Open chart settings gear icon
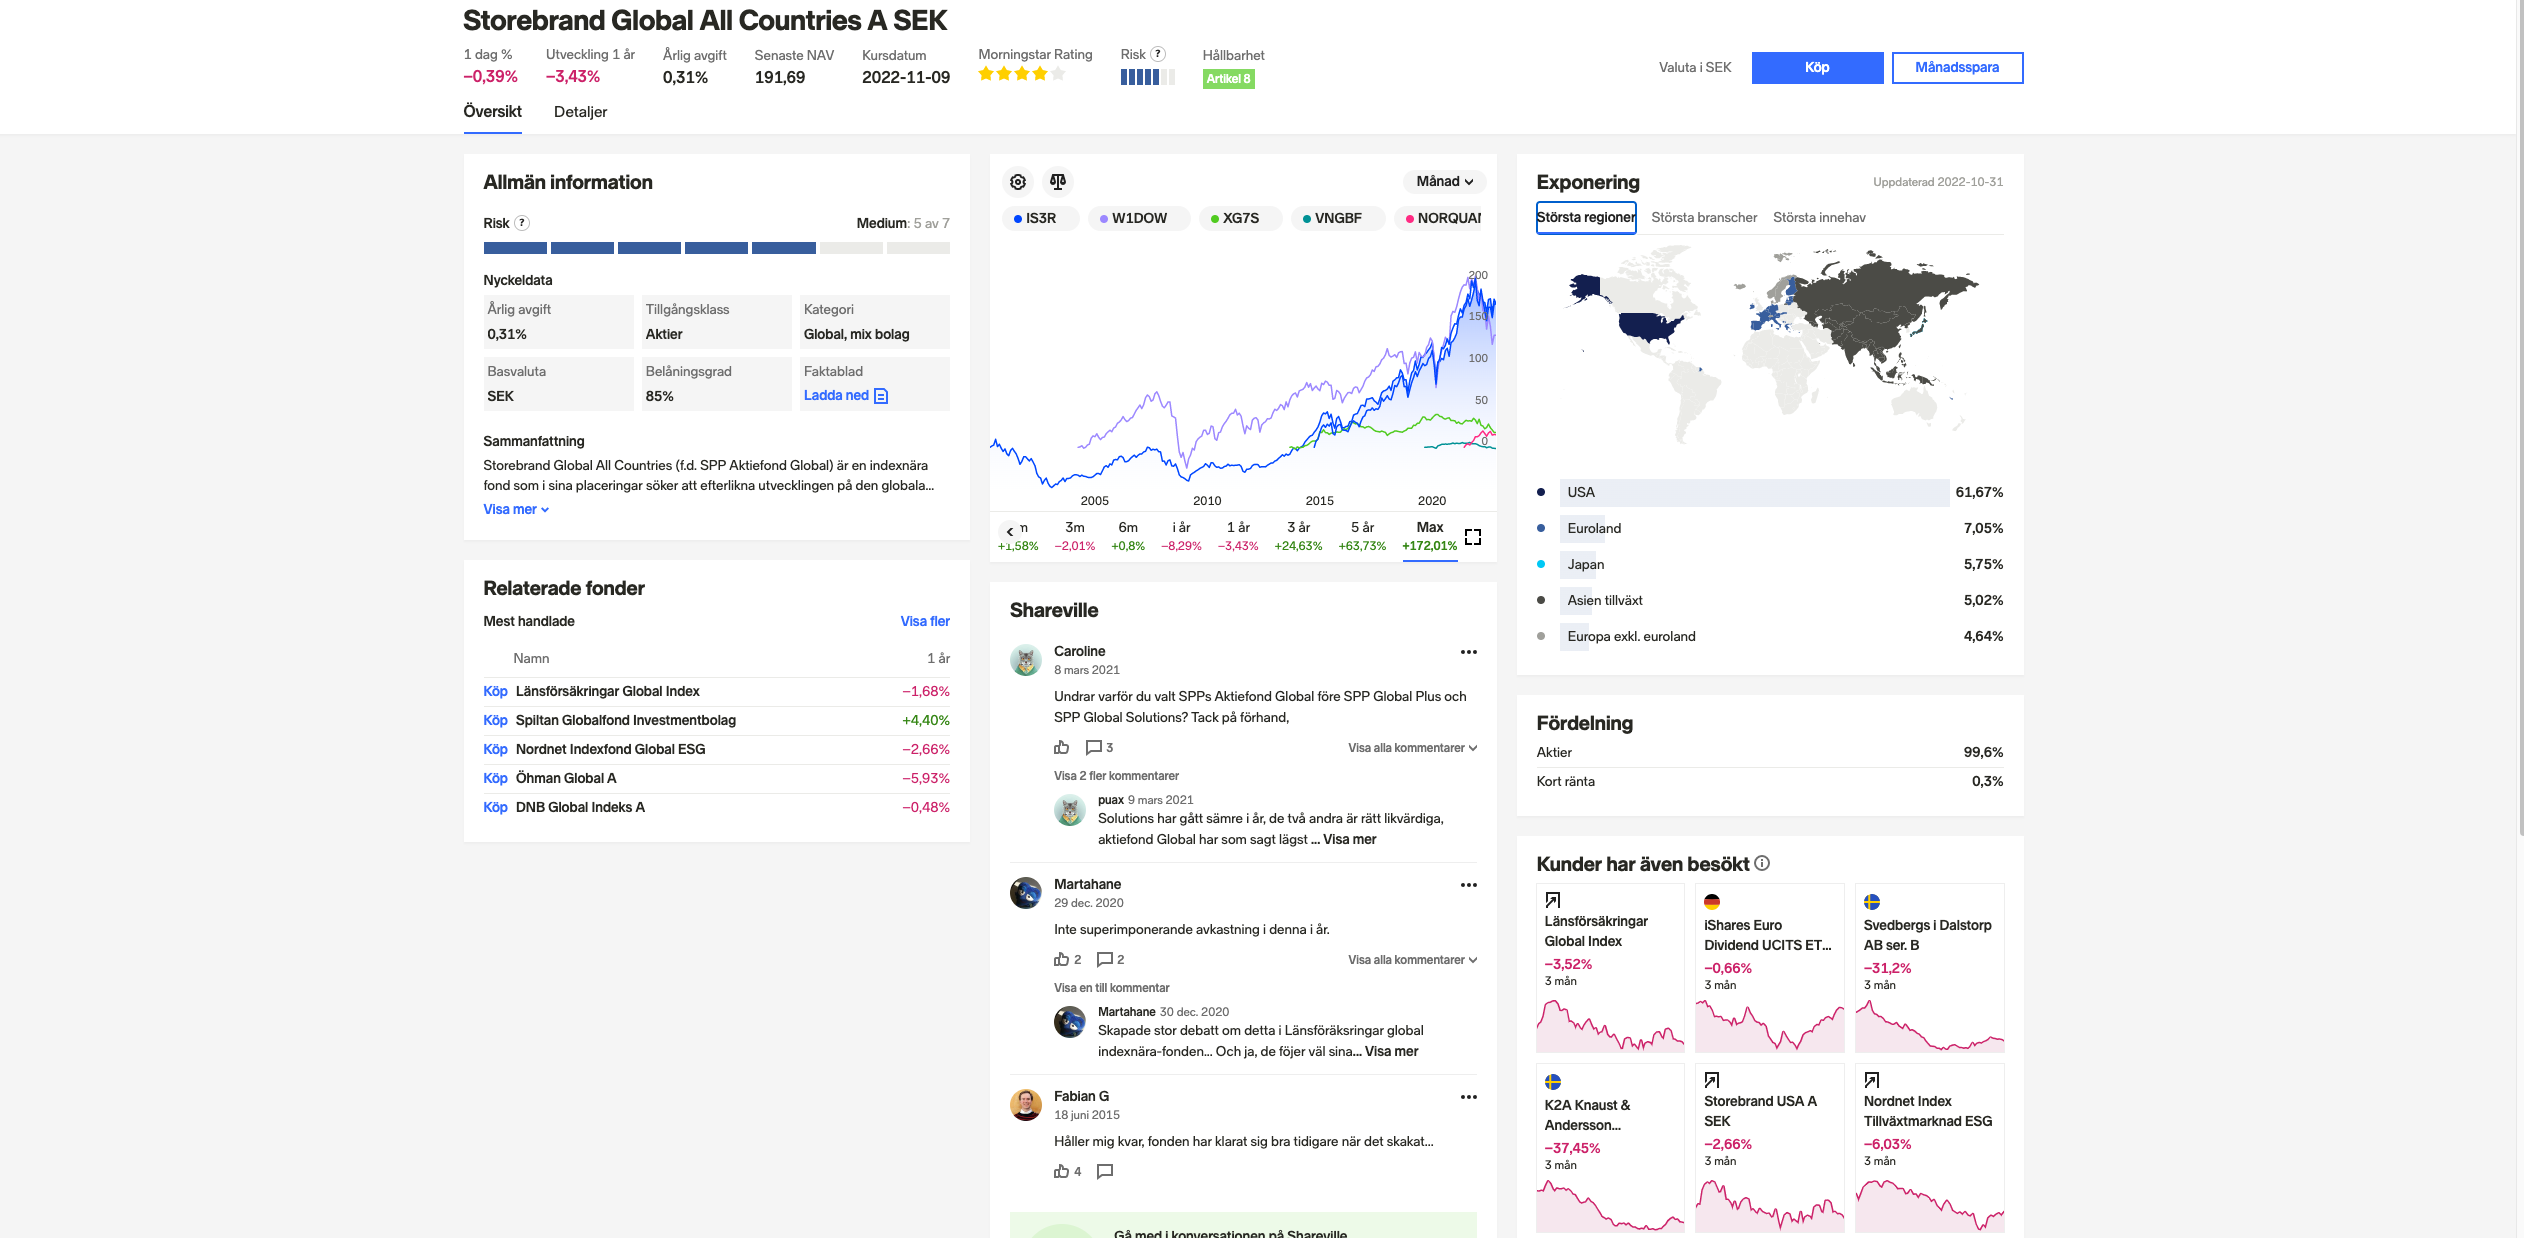Viewport: 2524px width, 1238px height. [1018, 182]
